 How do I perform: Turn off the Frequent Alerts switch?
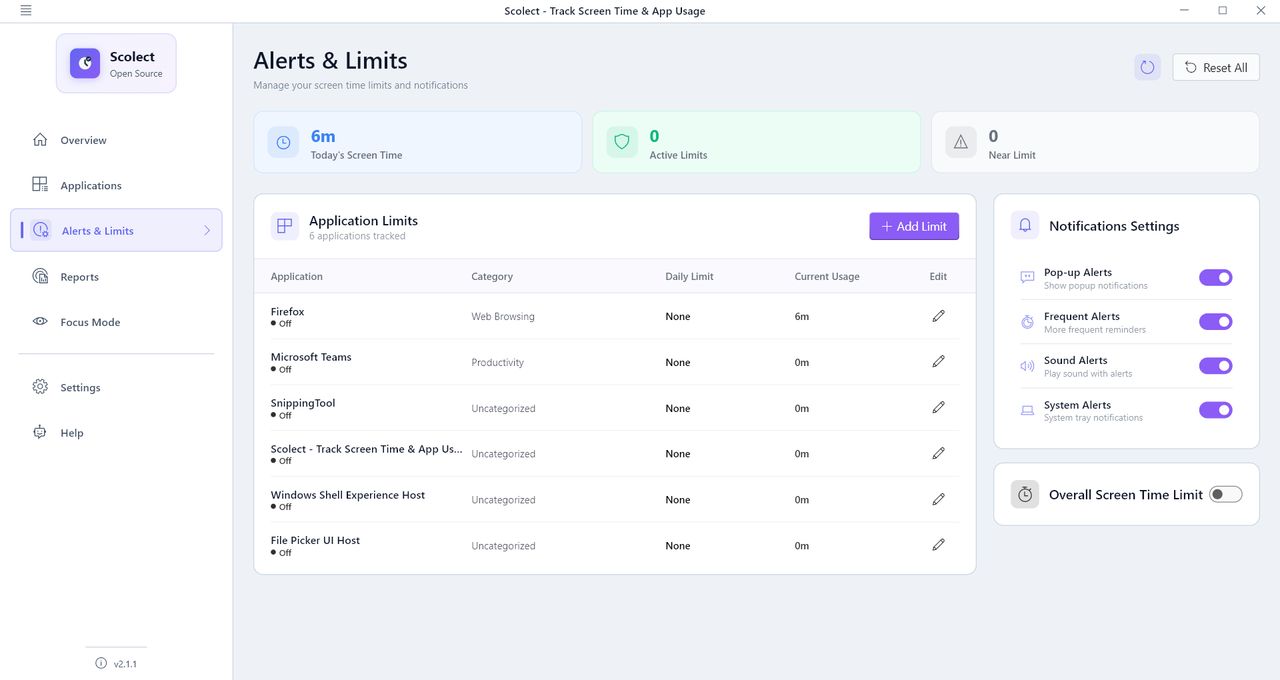click(x=1216, y=322)
